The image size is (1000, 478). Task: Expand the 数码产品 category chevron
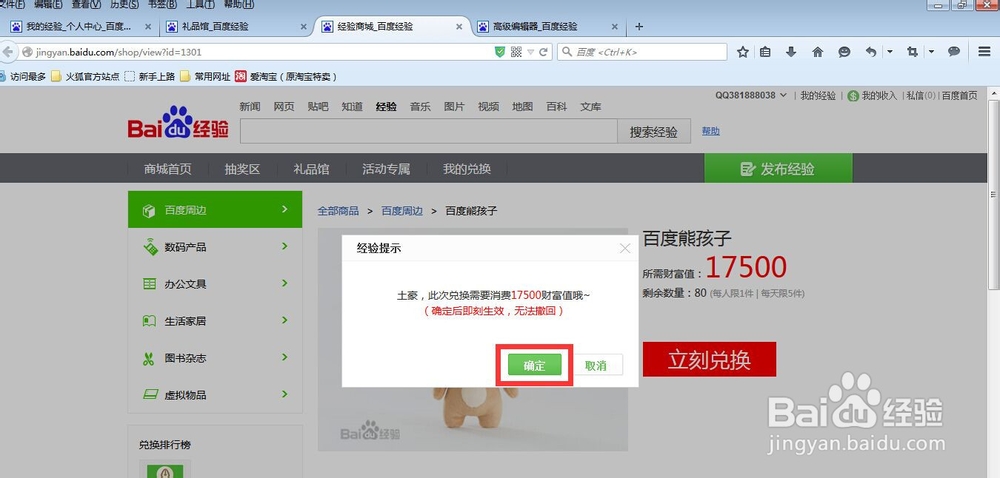pyautogui.click(x=284, y=246)
